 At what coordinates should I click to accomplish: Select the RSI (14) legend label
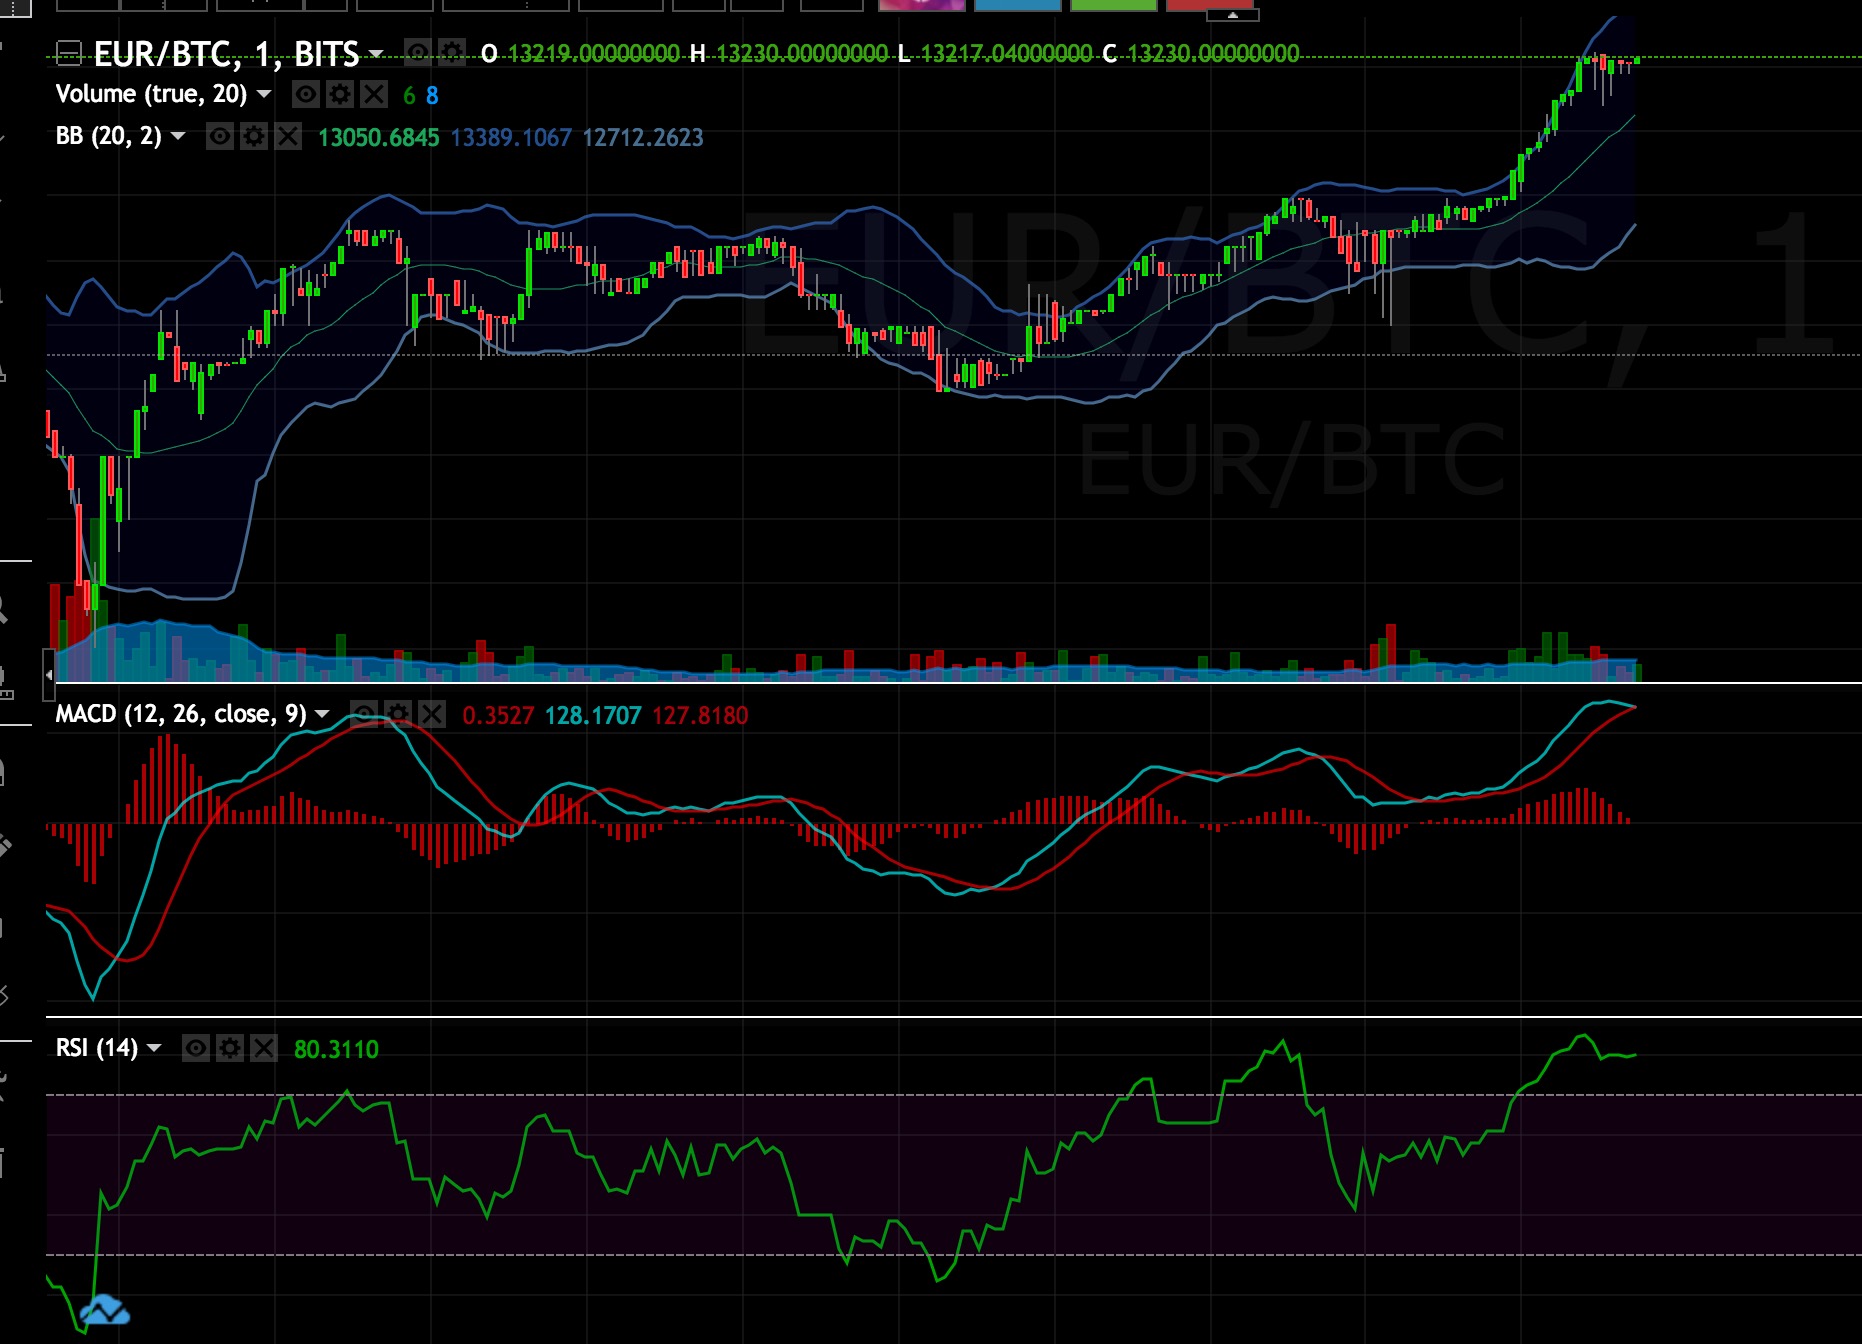(x=97, y=1048)
